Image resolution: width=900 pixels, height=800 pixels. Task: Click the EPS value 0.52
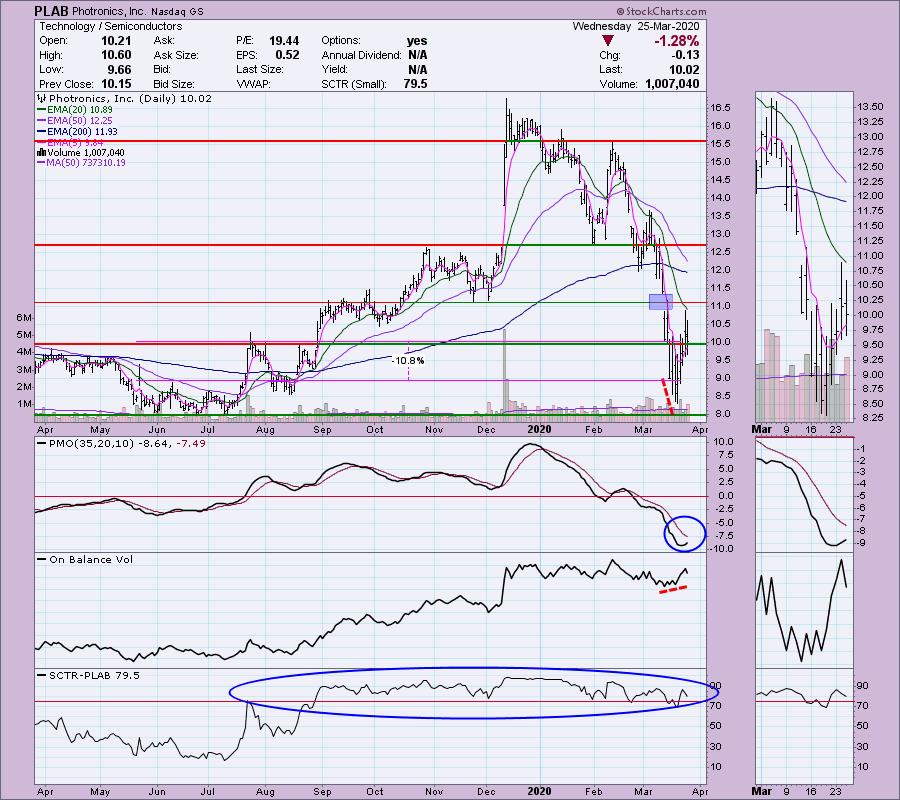point(287,55)
